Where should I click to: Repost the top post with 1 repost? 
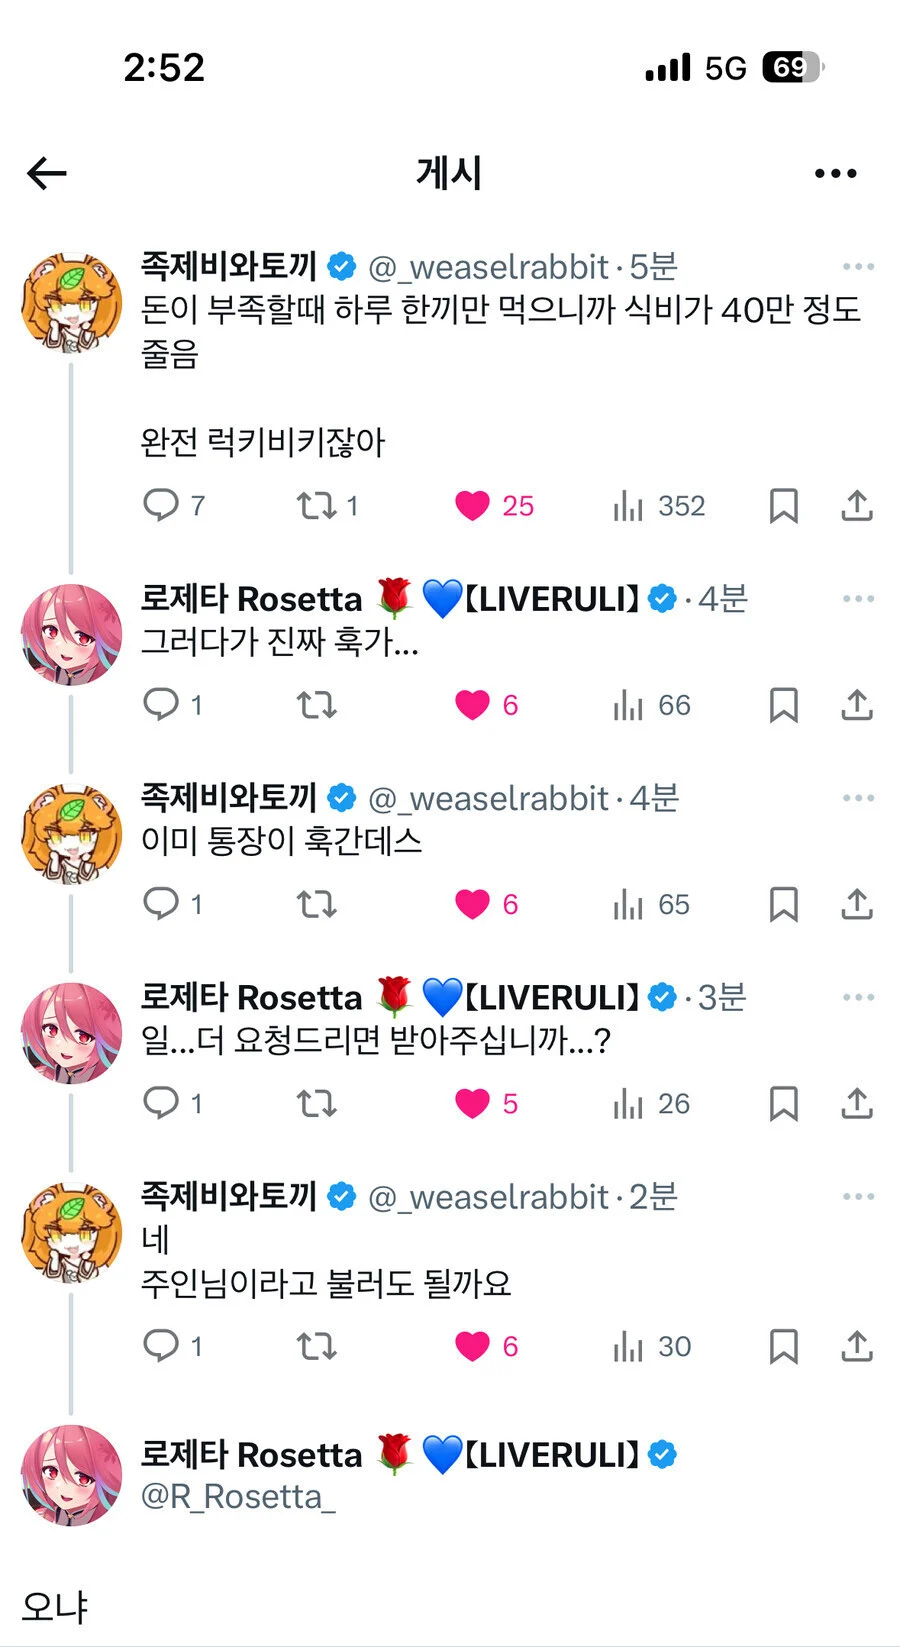click(x=327, y=505)
